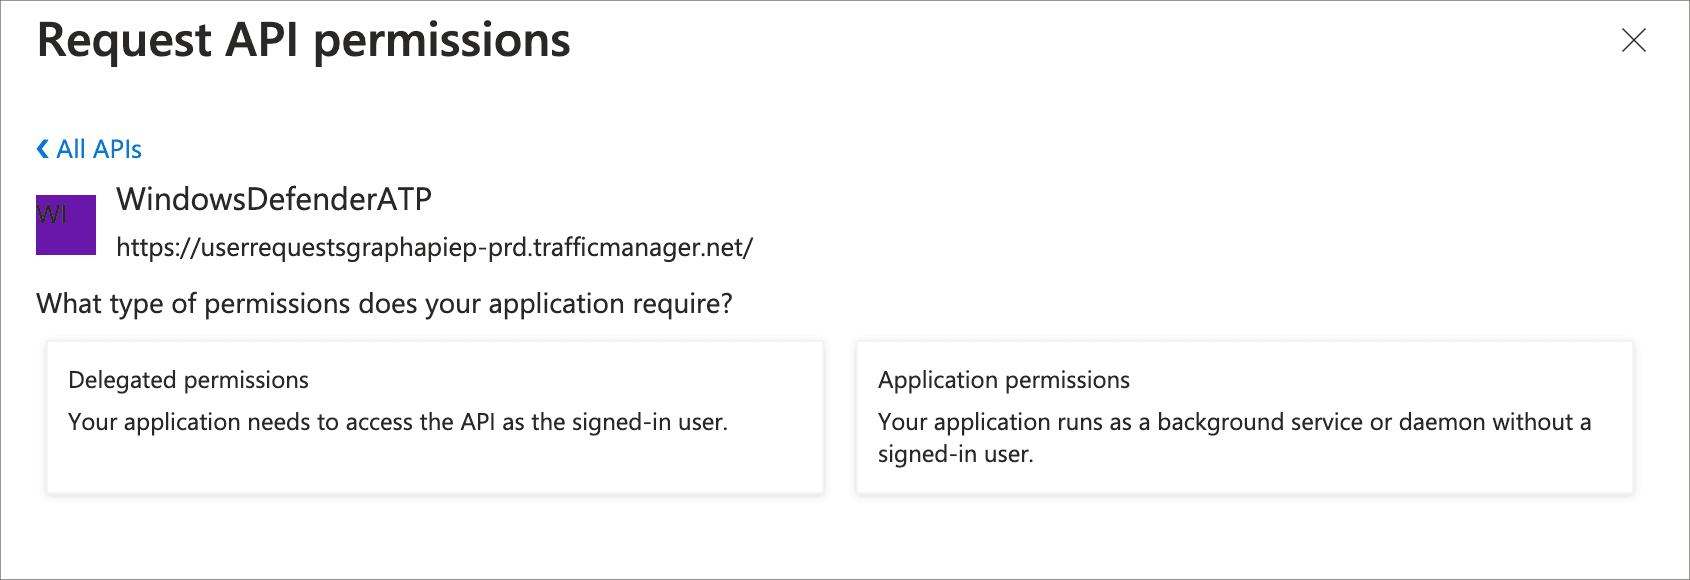Select the WindowsDefenderATP title text
This screenshot has width=1690, height=580.
[x=275, y=199]
